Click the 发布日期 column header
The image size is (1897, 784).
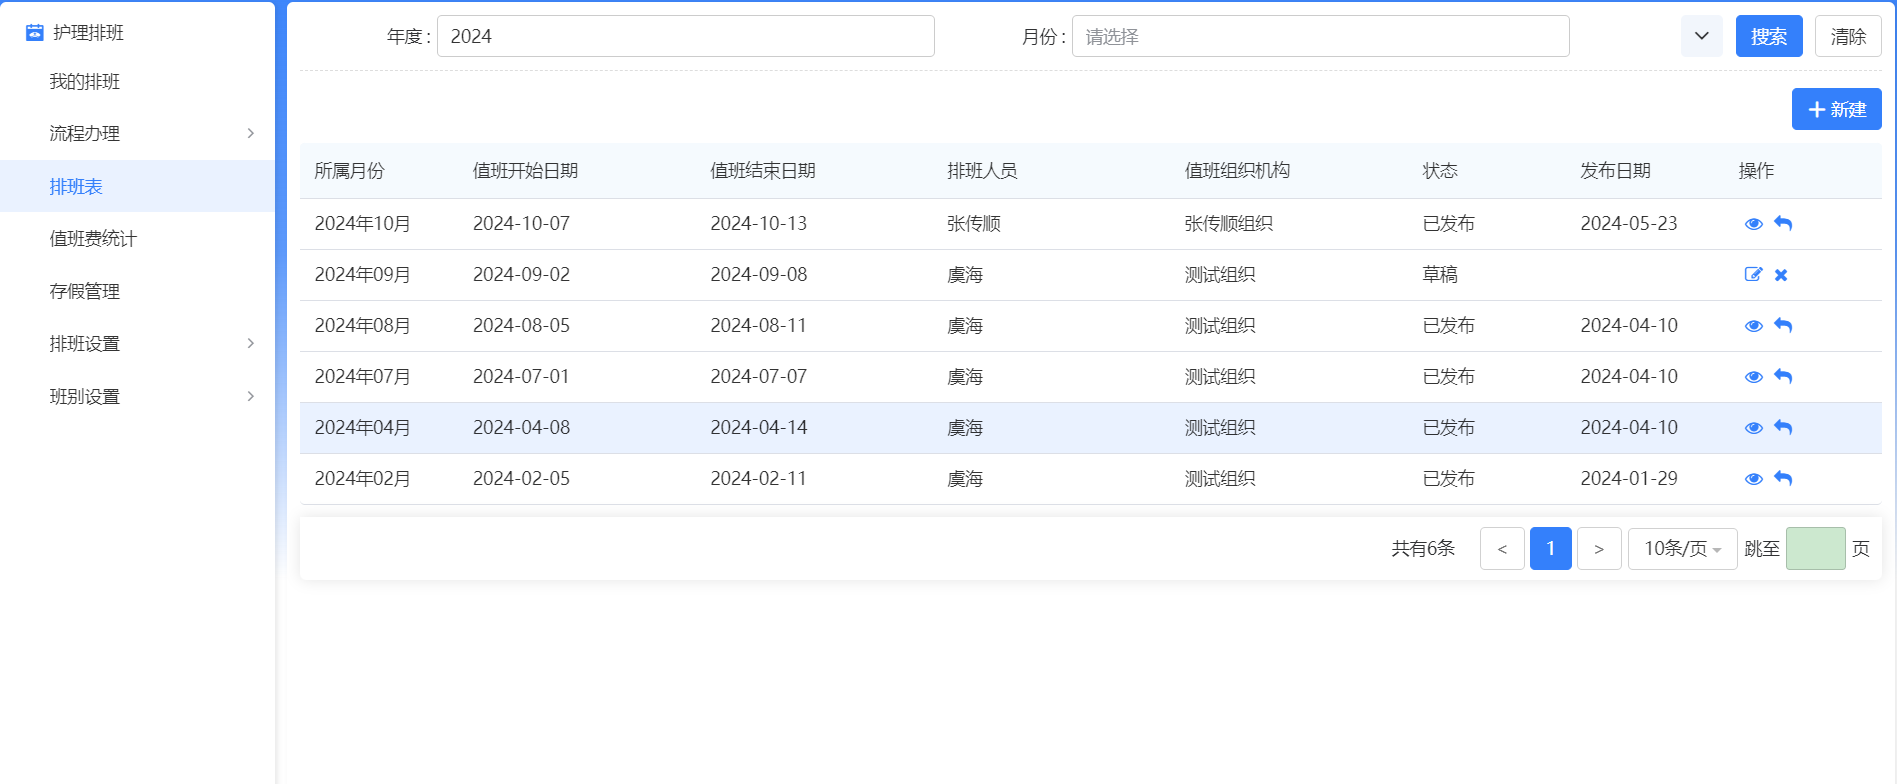[1615, 171]
